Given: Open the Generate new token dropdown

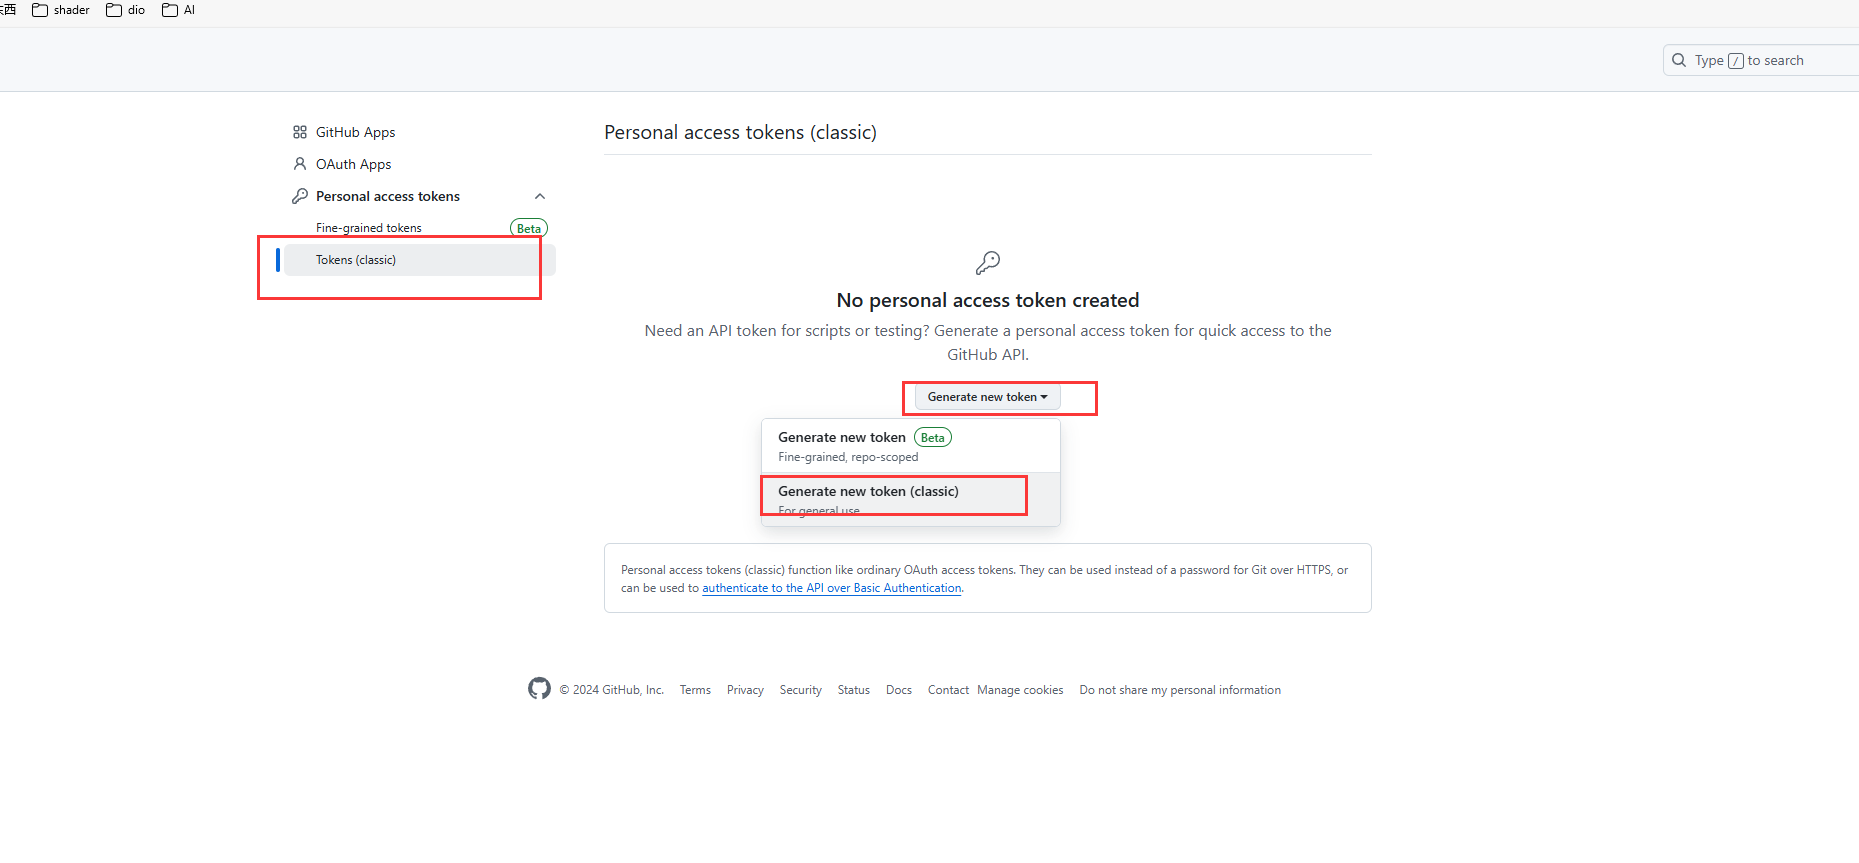Looking at the screenshot, I should (x=987, y=397).
